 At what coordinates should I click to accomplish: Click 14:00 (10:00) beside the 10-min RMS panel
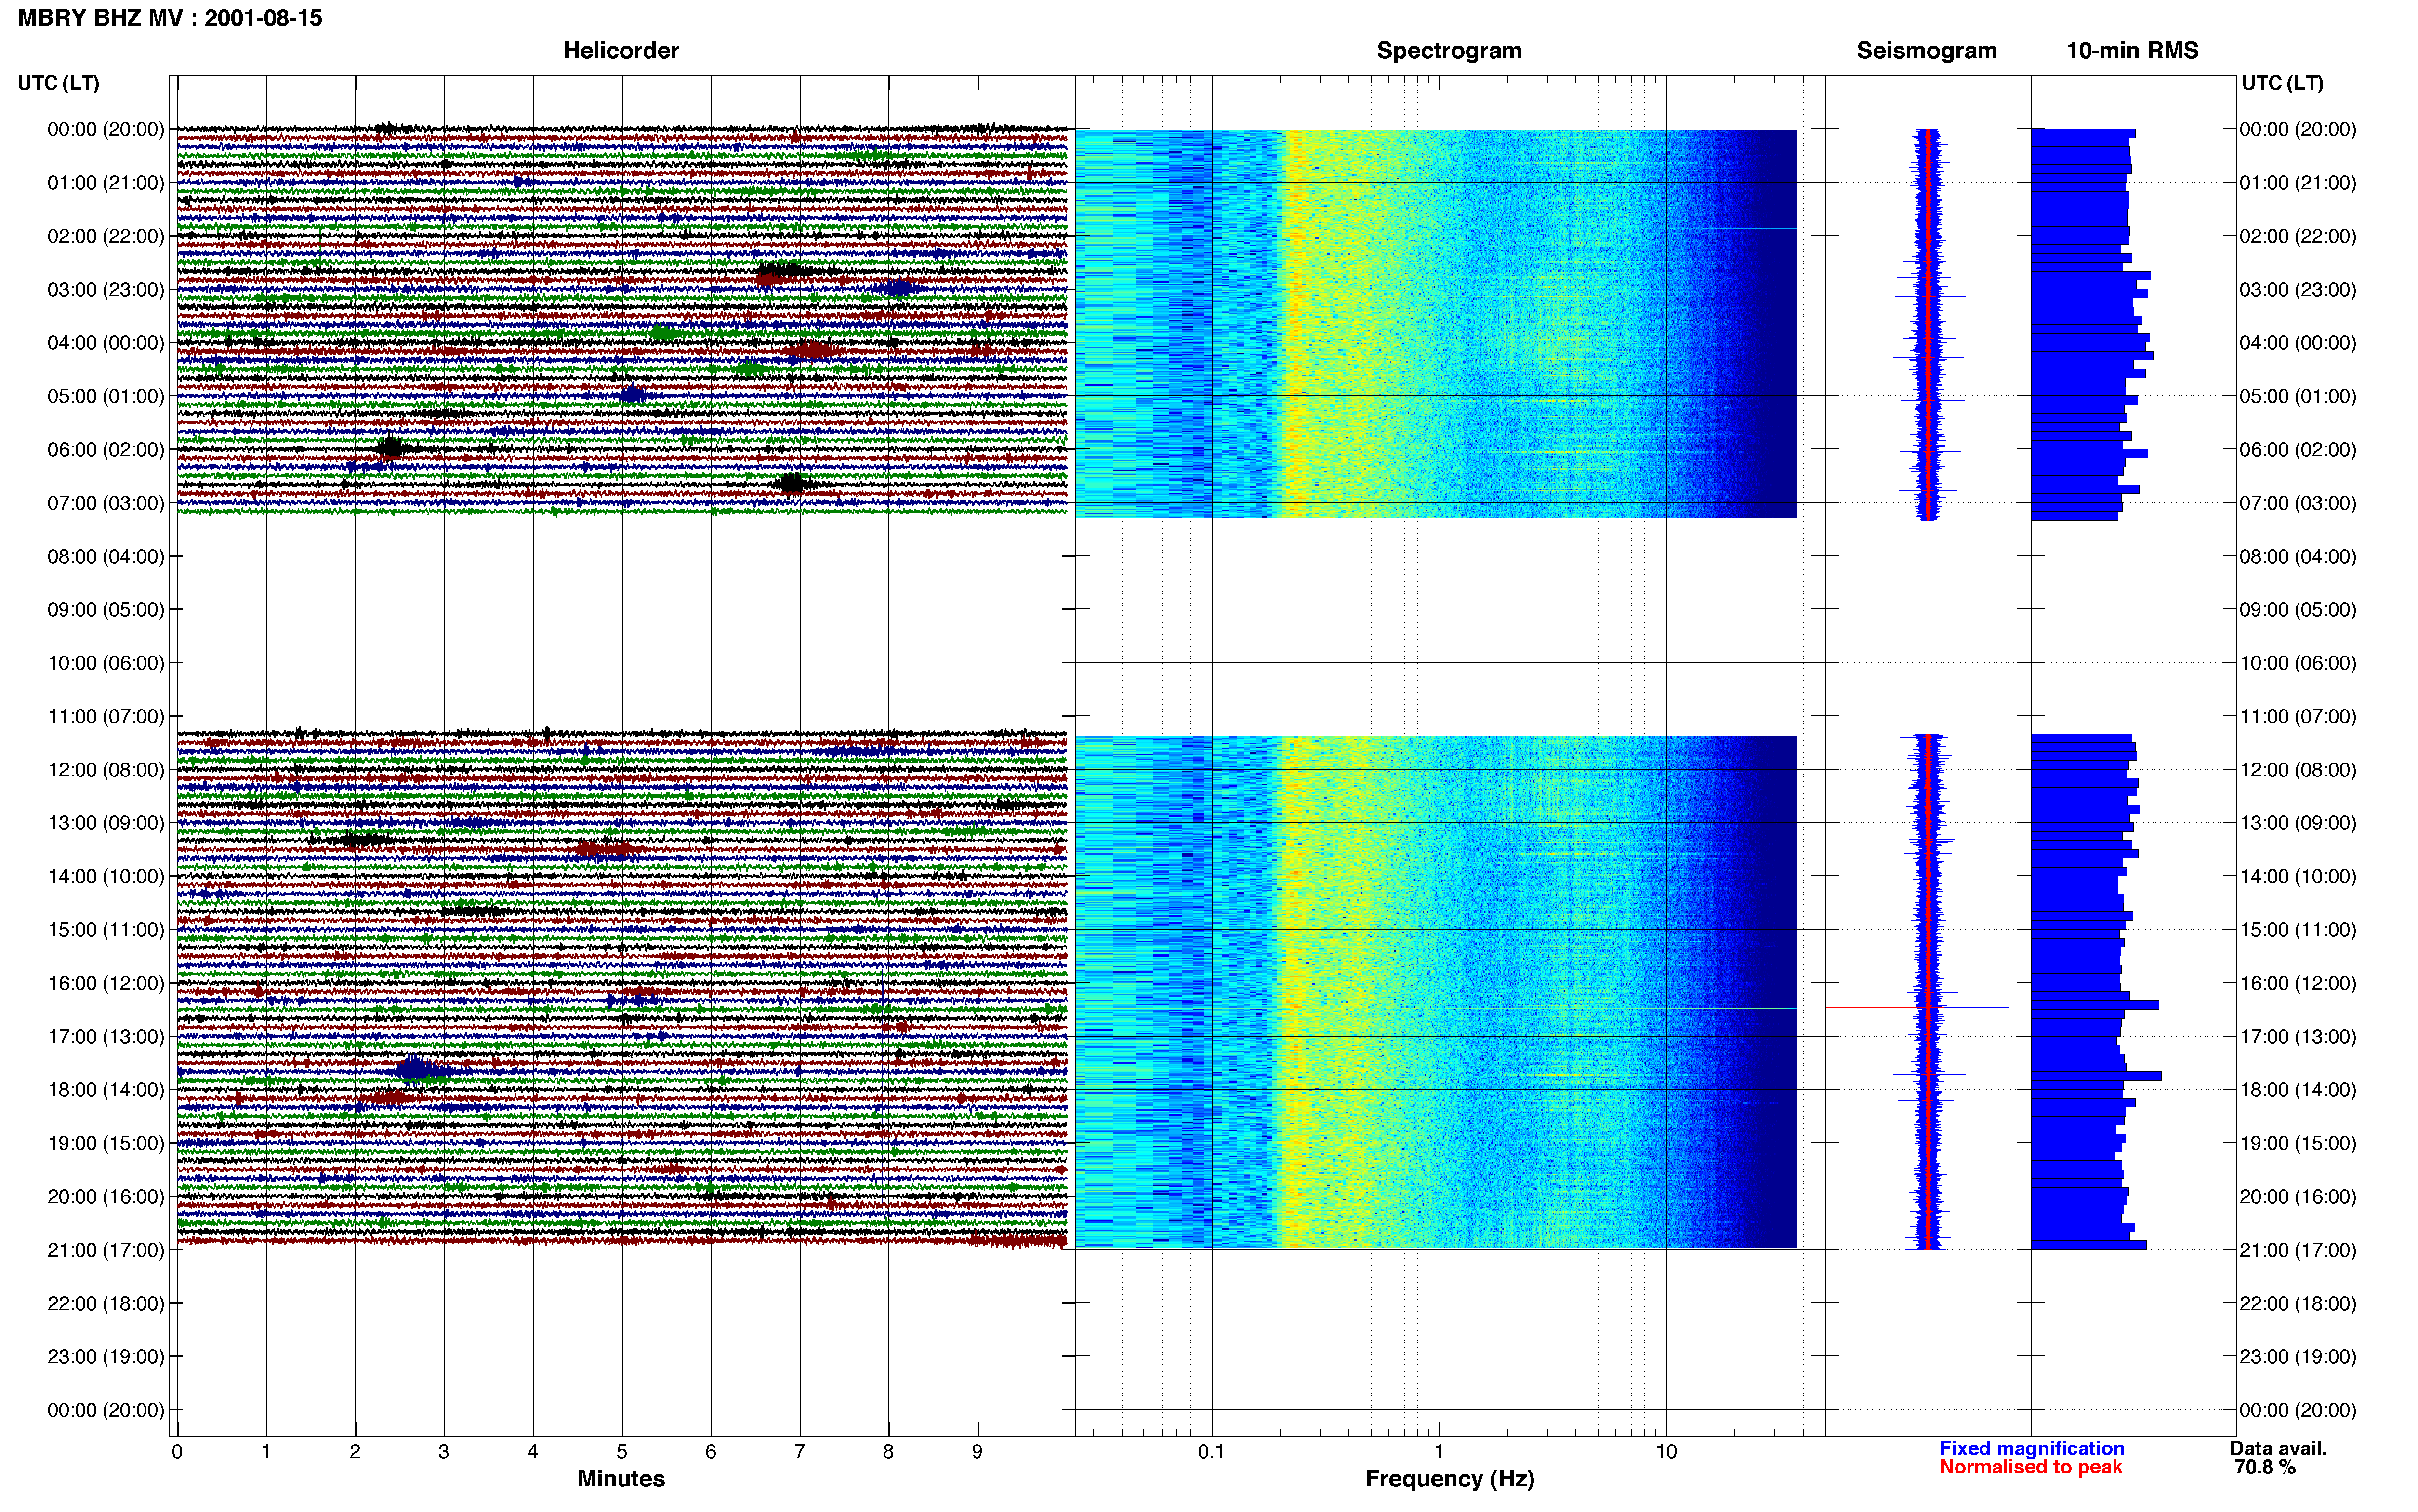tap(2298, 877)
